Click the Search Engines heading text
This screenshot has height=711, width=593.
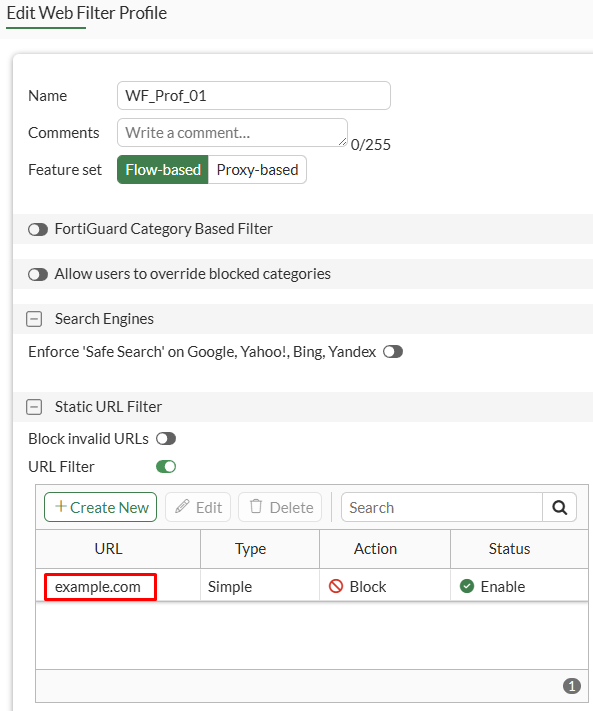click(104, 319)
